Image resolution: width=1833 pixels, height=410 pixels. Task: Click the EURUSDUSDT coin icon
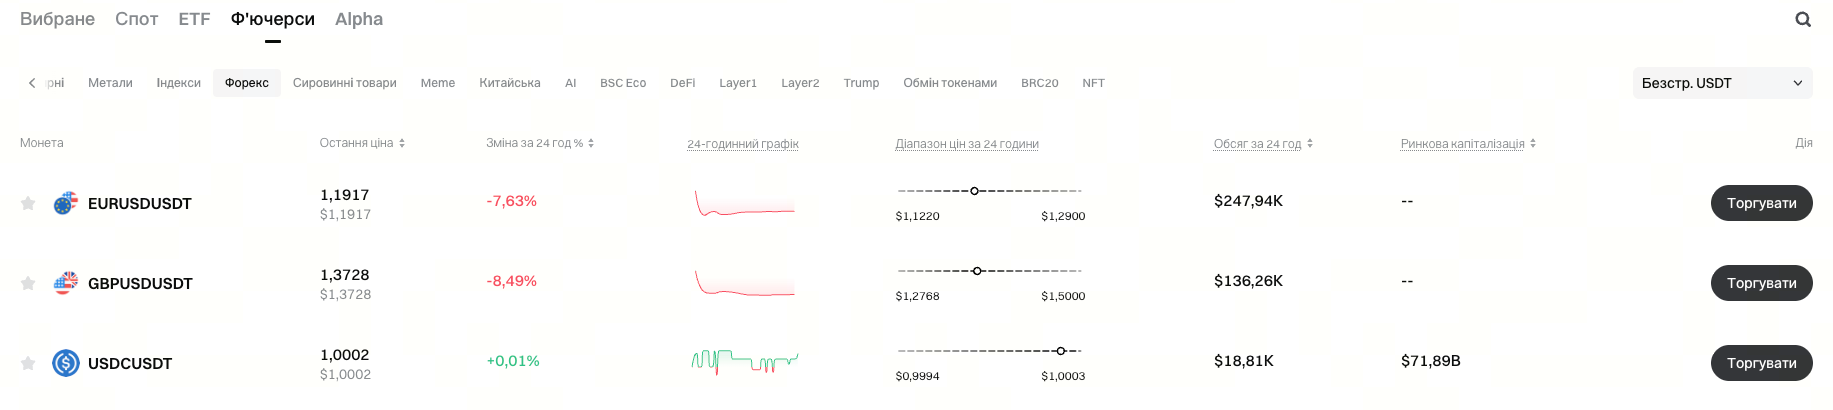(66, 203)
